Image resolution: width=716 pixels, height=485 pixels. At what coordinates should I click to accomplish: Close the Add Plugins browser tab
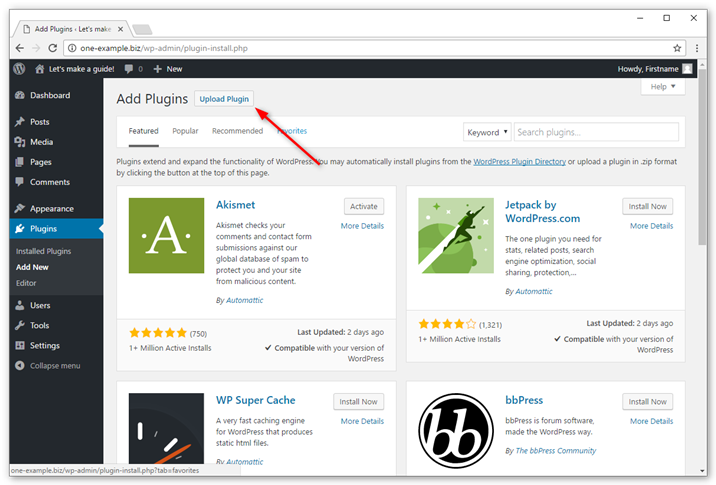pos(120,29)
